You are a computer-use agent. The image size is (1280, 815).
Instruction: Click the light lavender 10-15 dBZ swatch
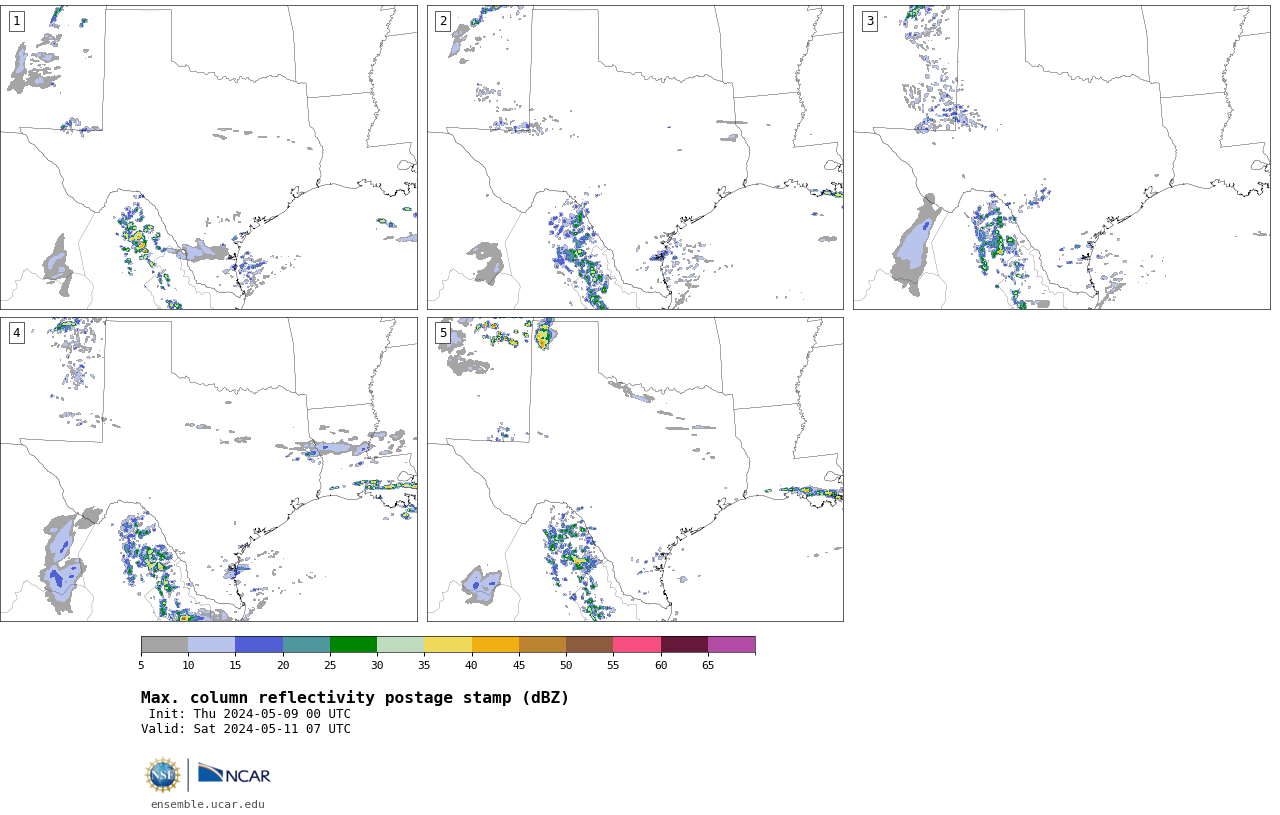point(211,644)
